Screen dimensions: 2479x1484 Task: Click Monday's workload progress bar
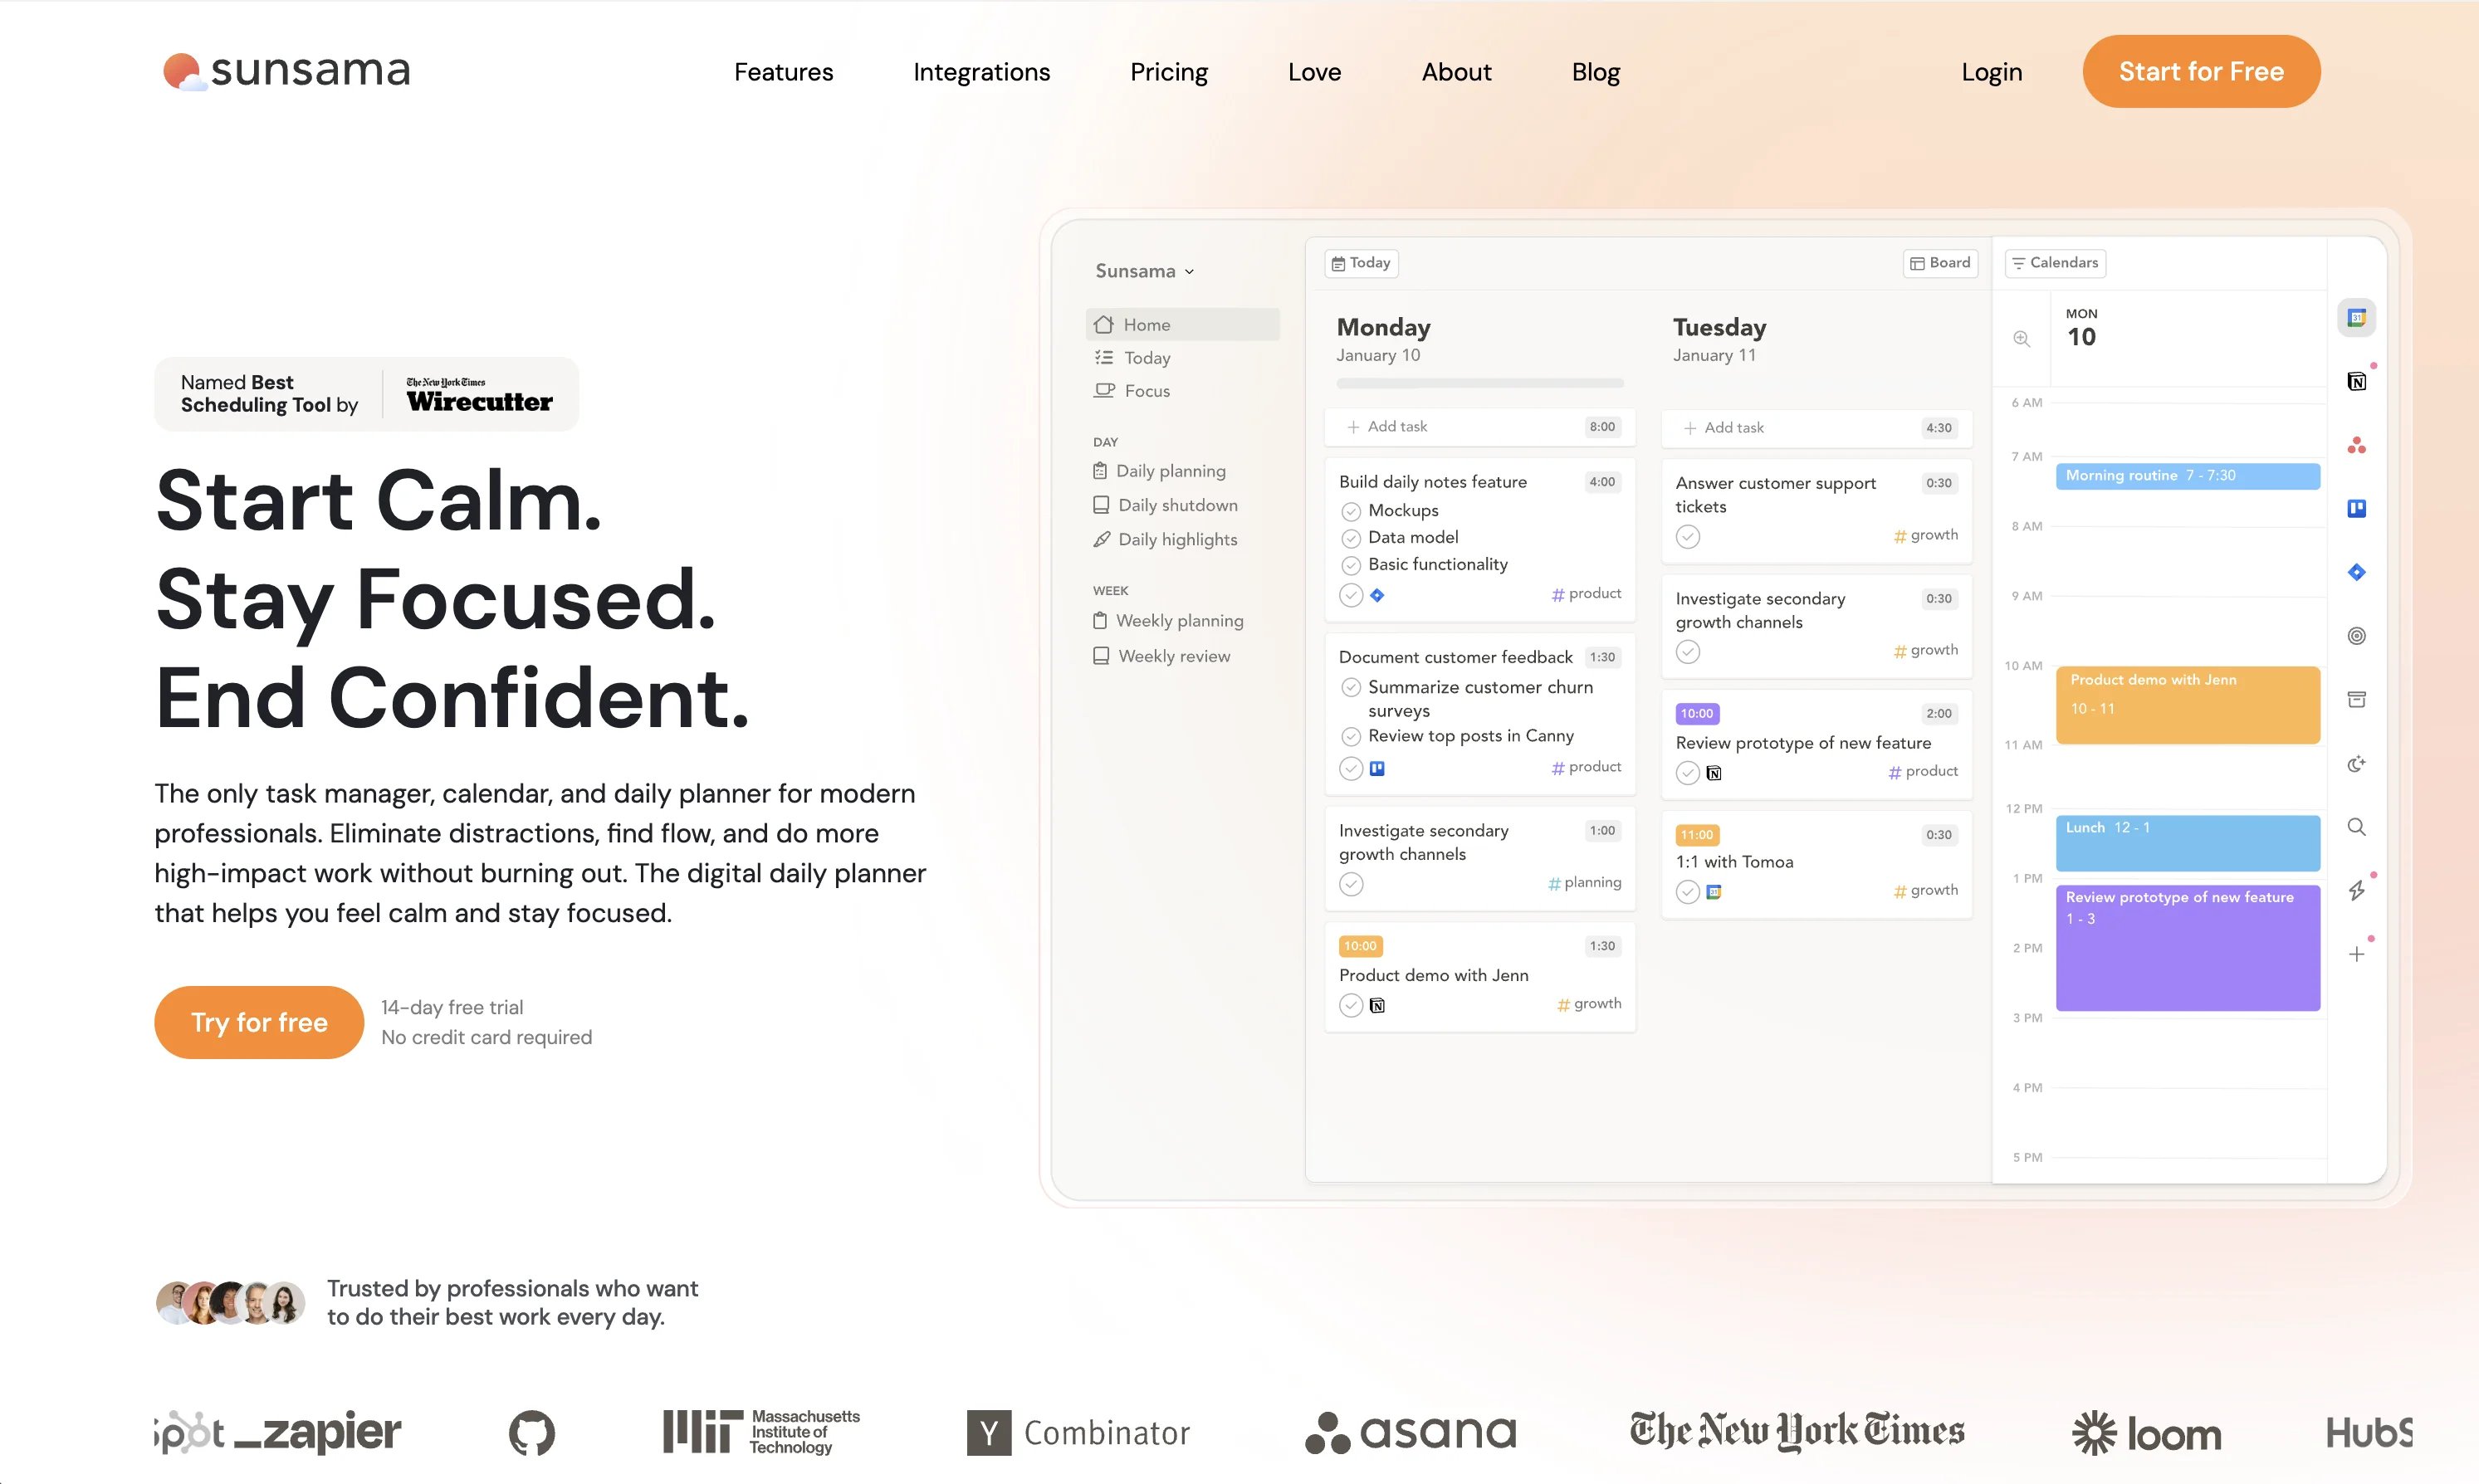(x=1479, y=384)
